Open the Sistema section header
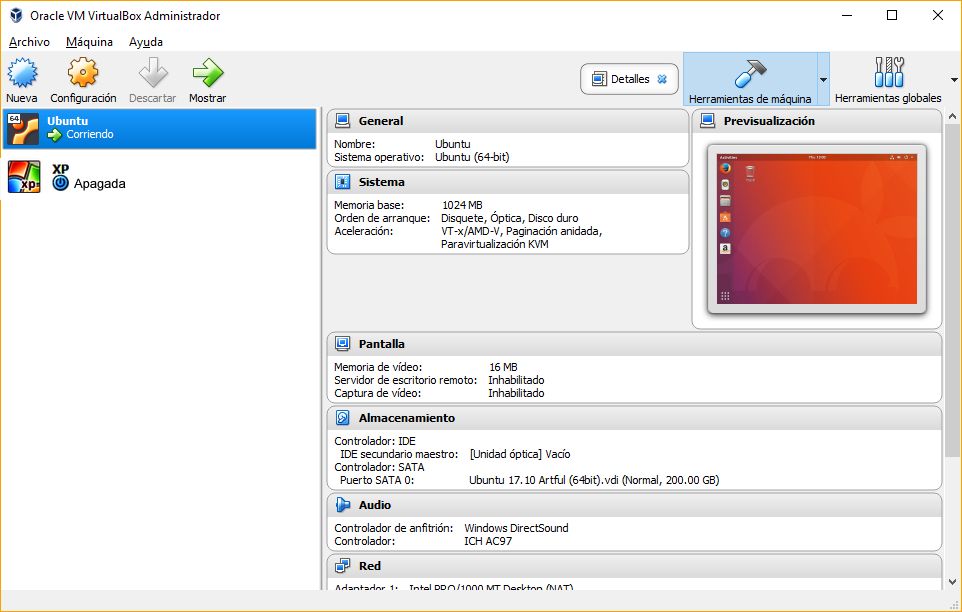Screen dimensions: 962x612 [508, 183]
